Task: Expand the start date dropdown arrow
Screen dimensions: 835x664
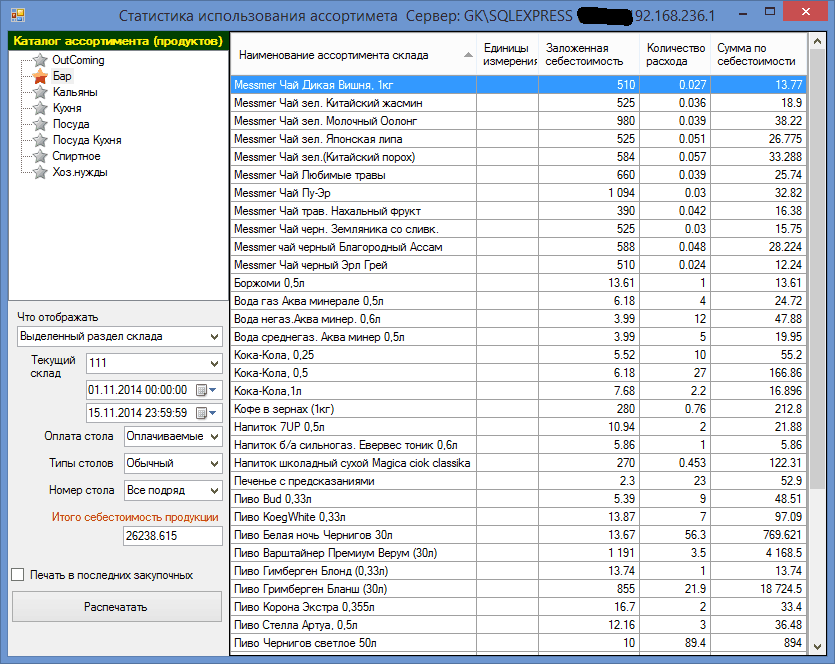Action: point(213,390)
